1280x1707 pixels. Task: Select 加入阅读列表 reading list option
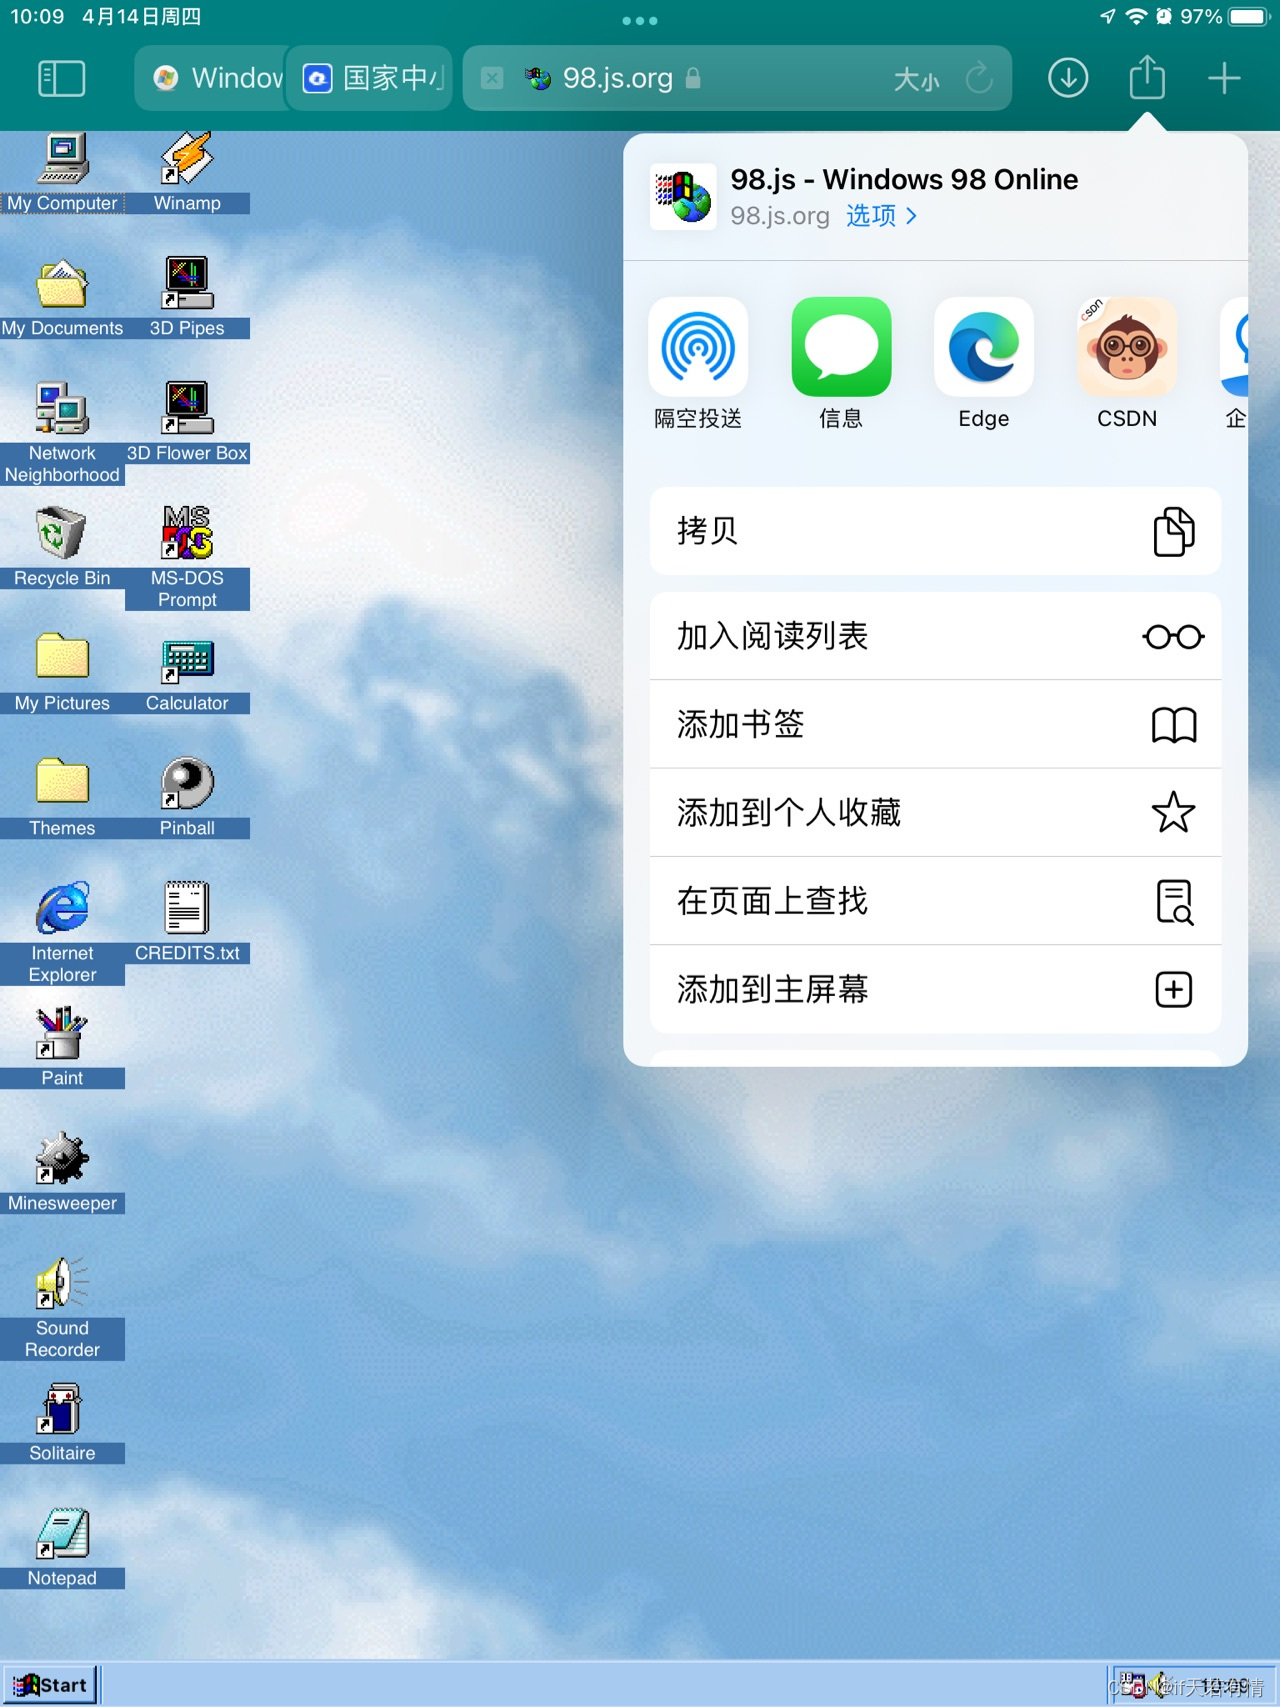(x=935, y=636)
